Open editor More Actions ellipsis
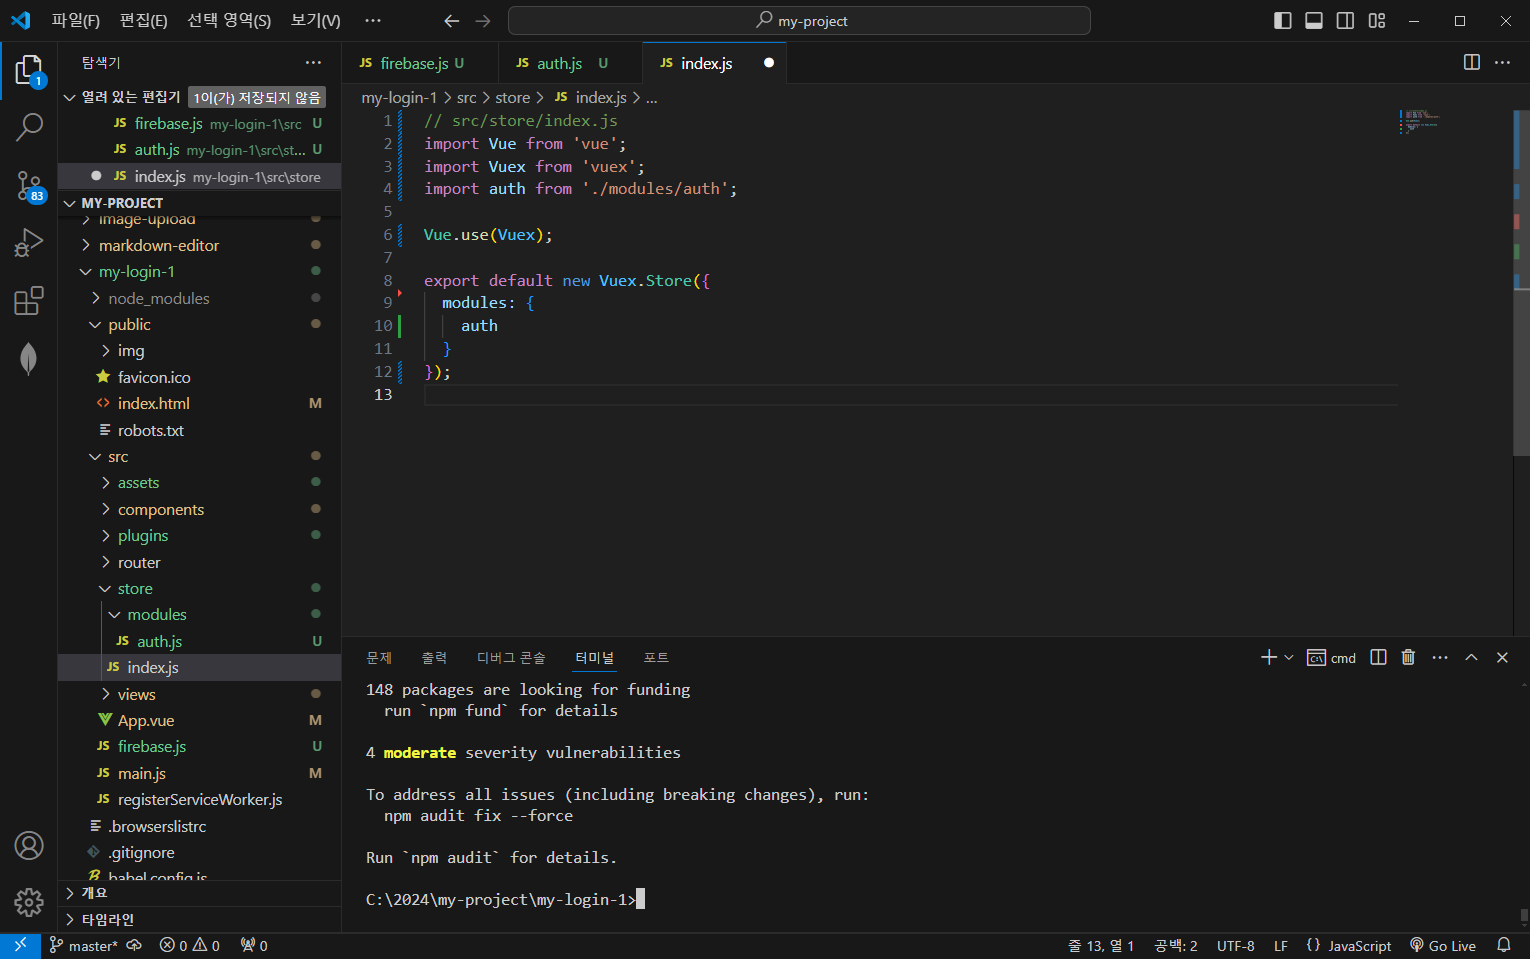This screenshot has height=959, width=1530. (x=1502, y=62)
